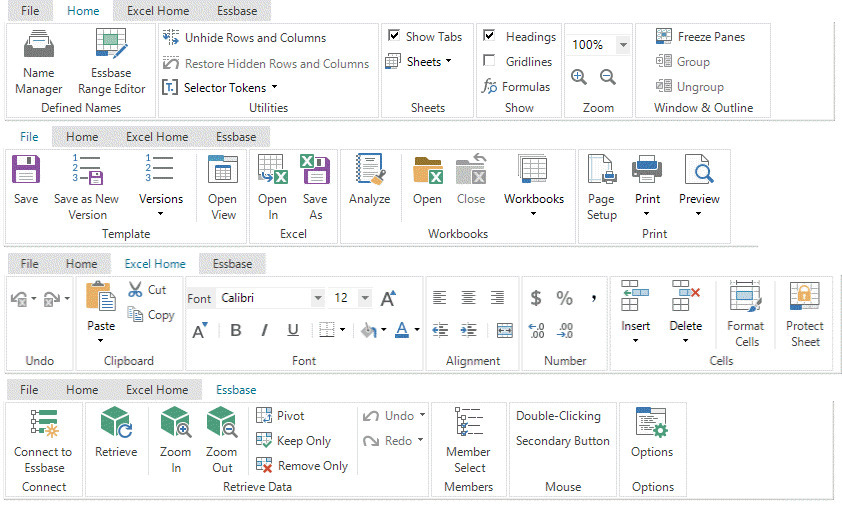
Task: Open the Essbase Range Editor
Action: coord(111,62)
